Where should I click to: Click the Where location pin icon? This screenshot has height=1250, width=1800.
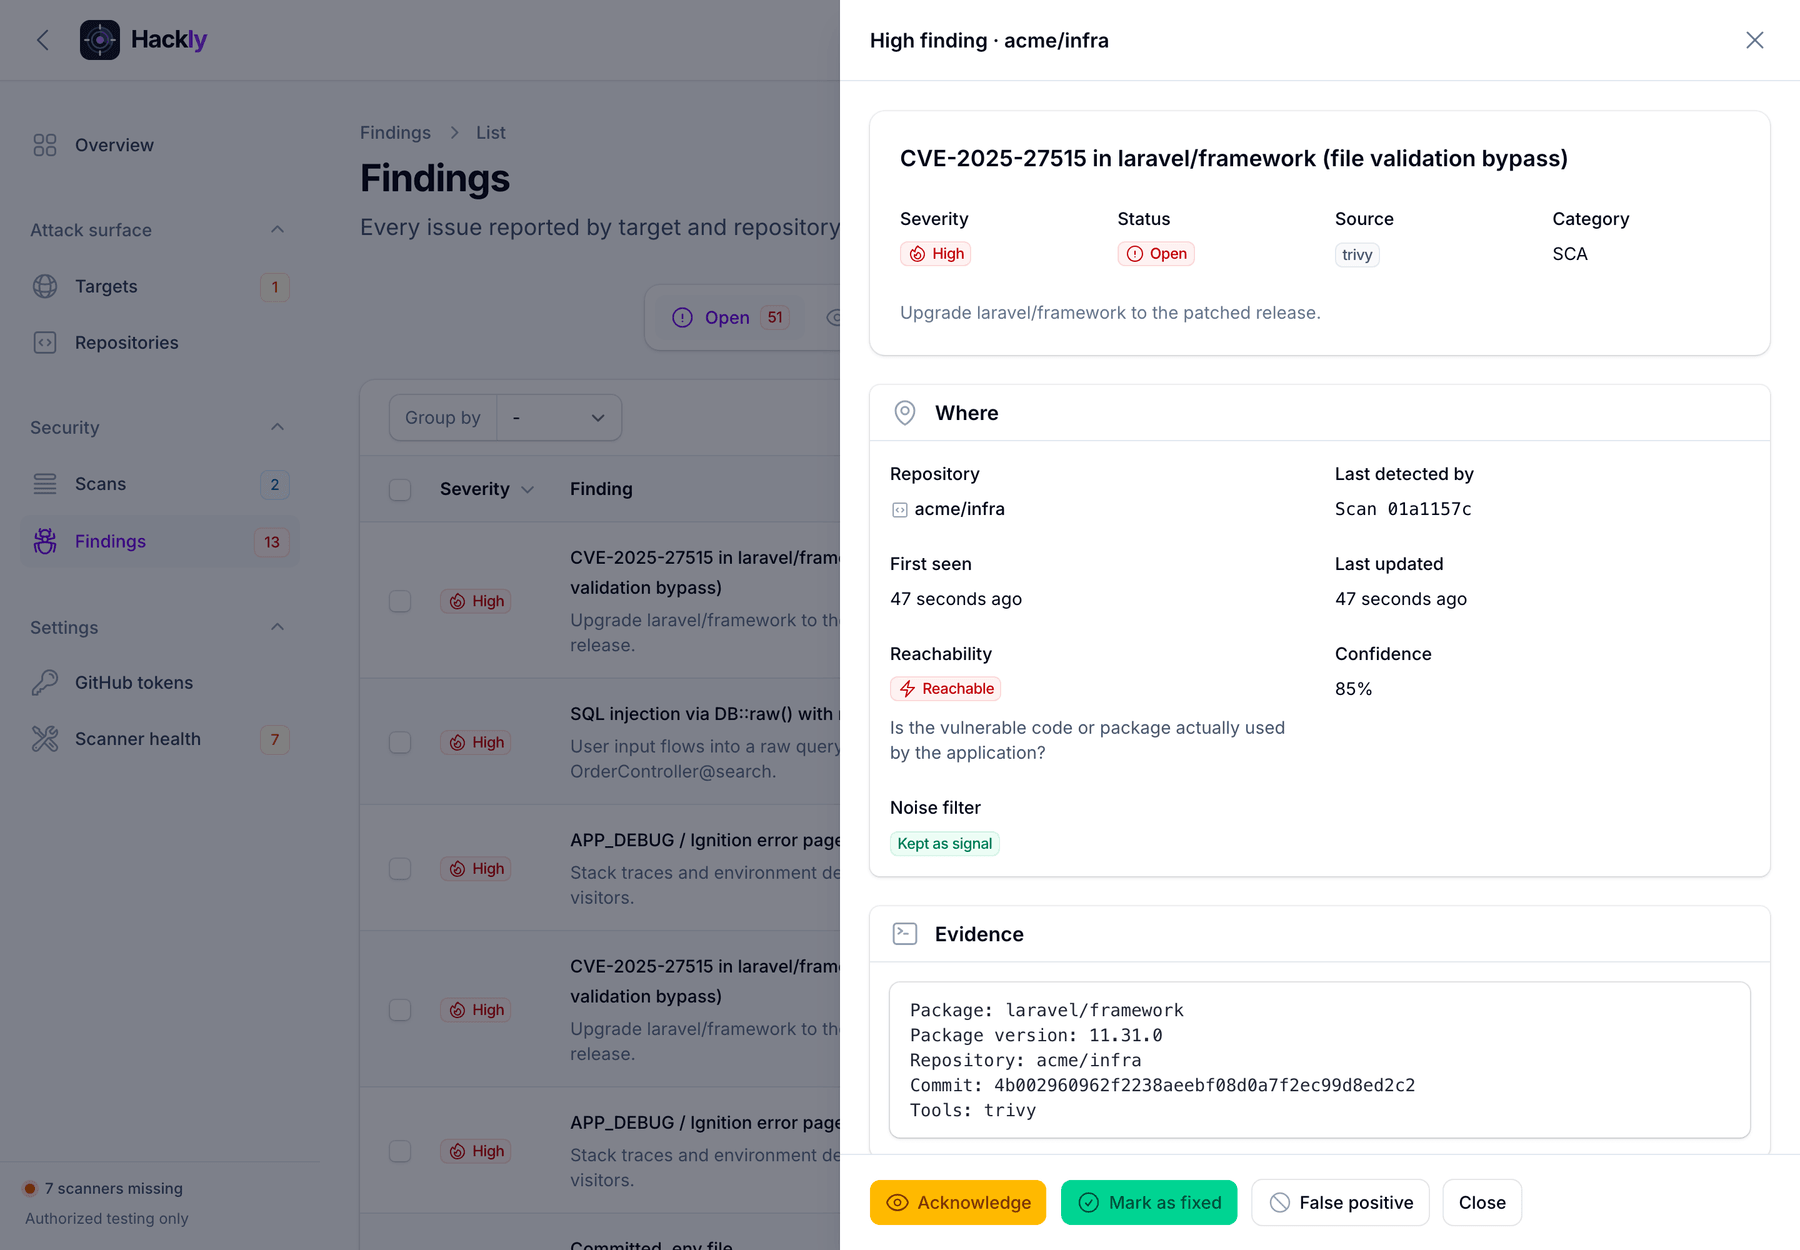point(905,413)
